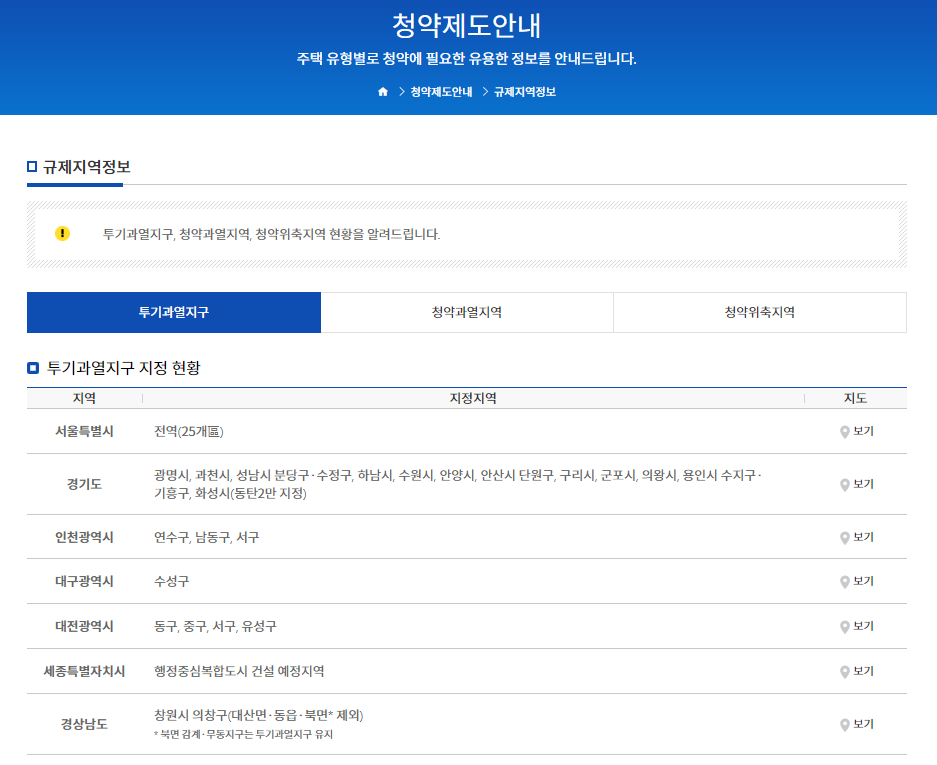Click the notice text about 투기과열지구 현황
This screenshot has width=937, height=765.
pyautogui.click(x=271, y=234)
